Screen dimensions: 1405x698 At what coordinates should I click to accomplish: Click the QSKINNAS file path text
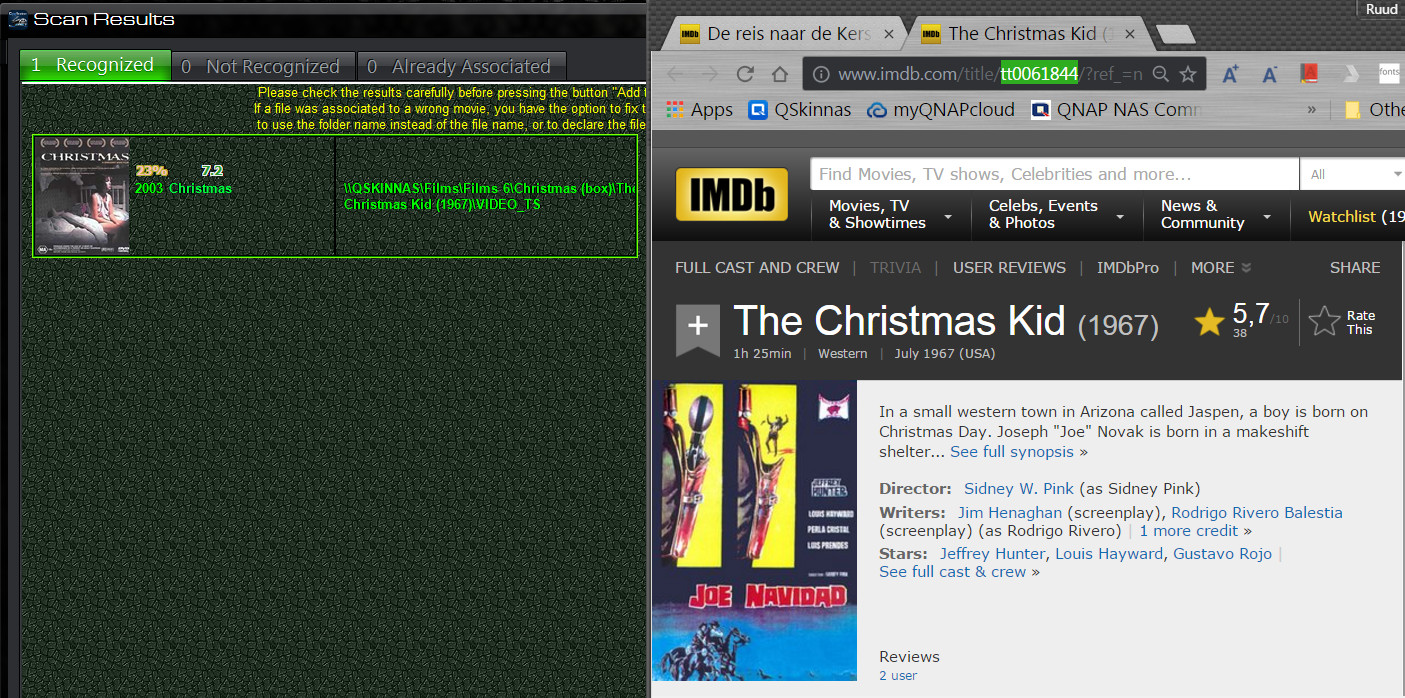coord(491,196)
